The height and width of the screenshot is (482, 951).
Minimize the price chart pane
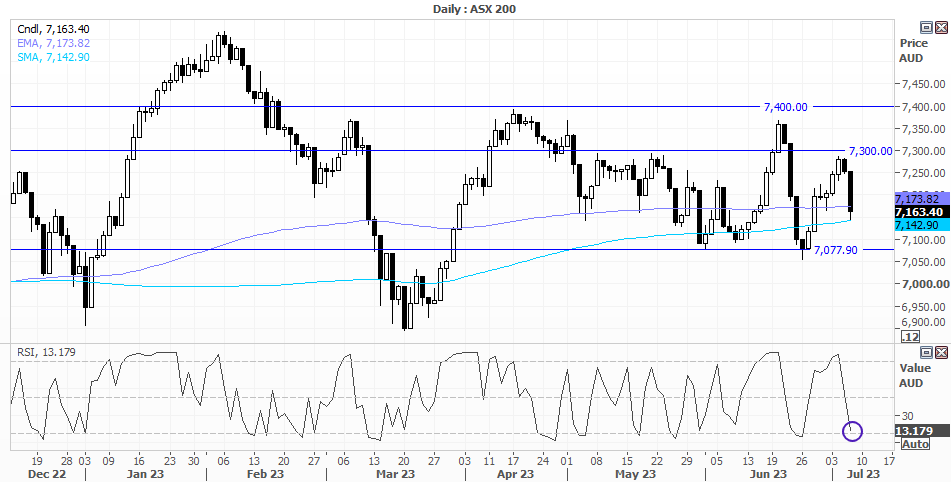[926, 27]
